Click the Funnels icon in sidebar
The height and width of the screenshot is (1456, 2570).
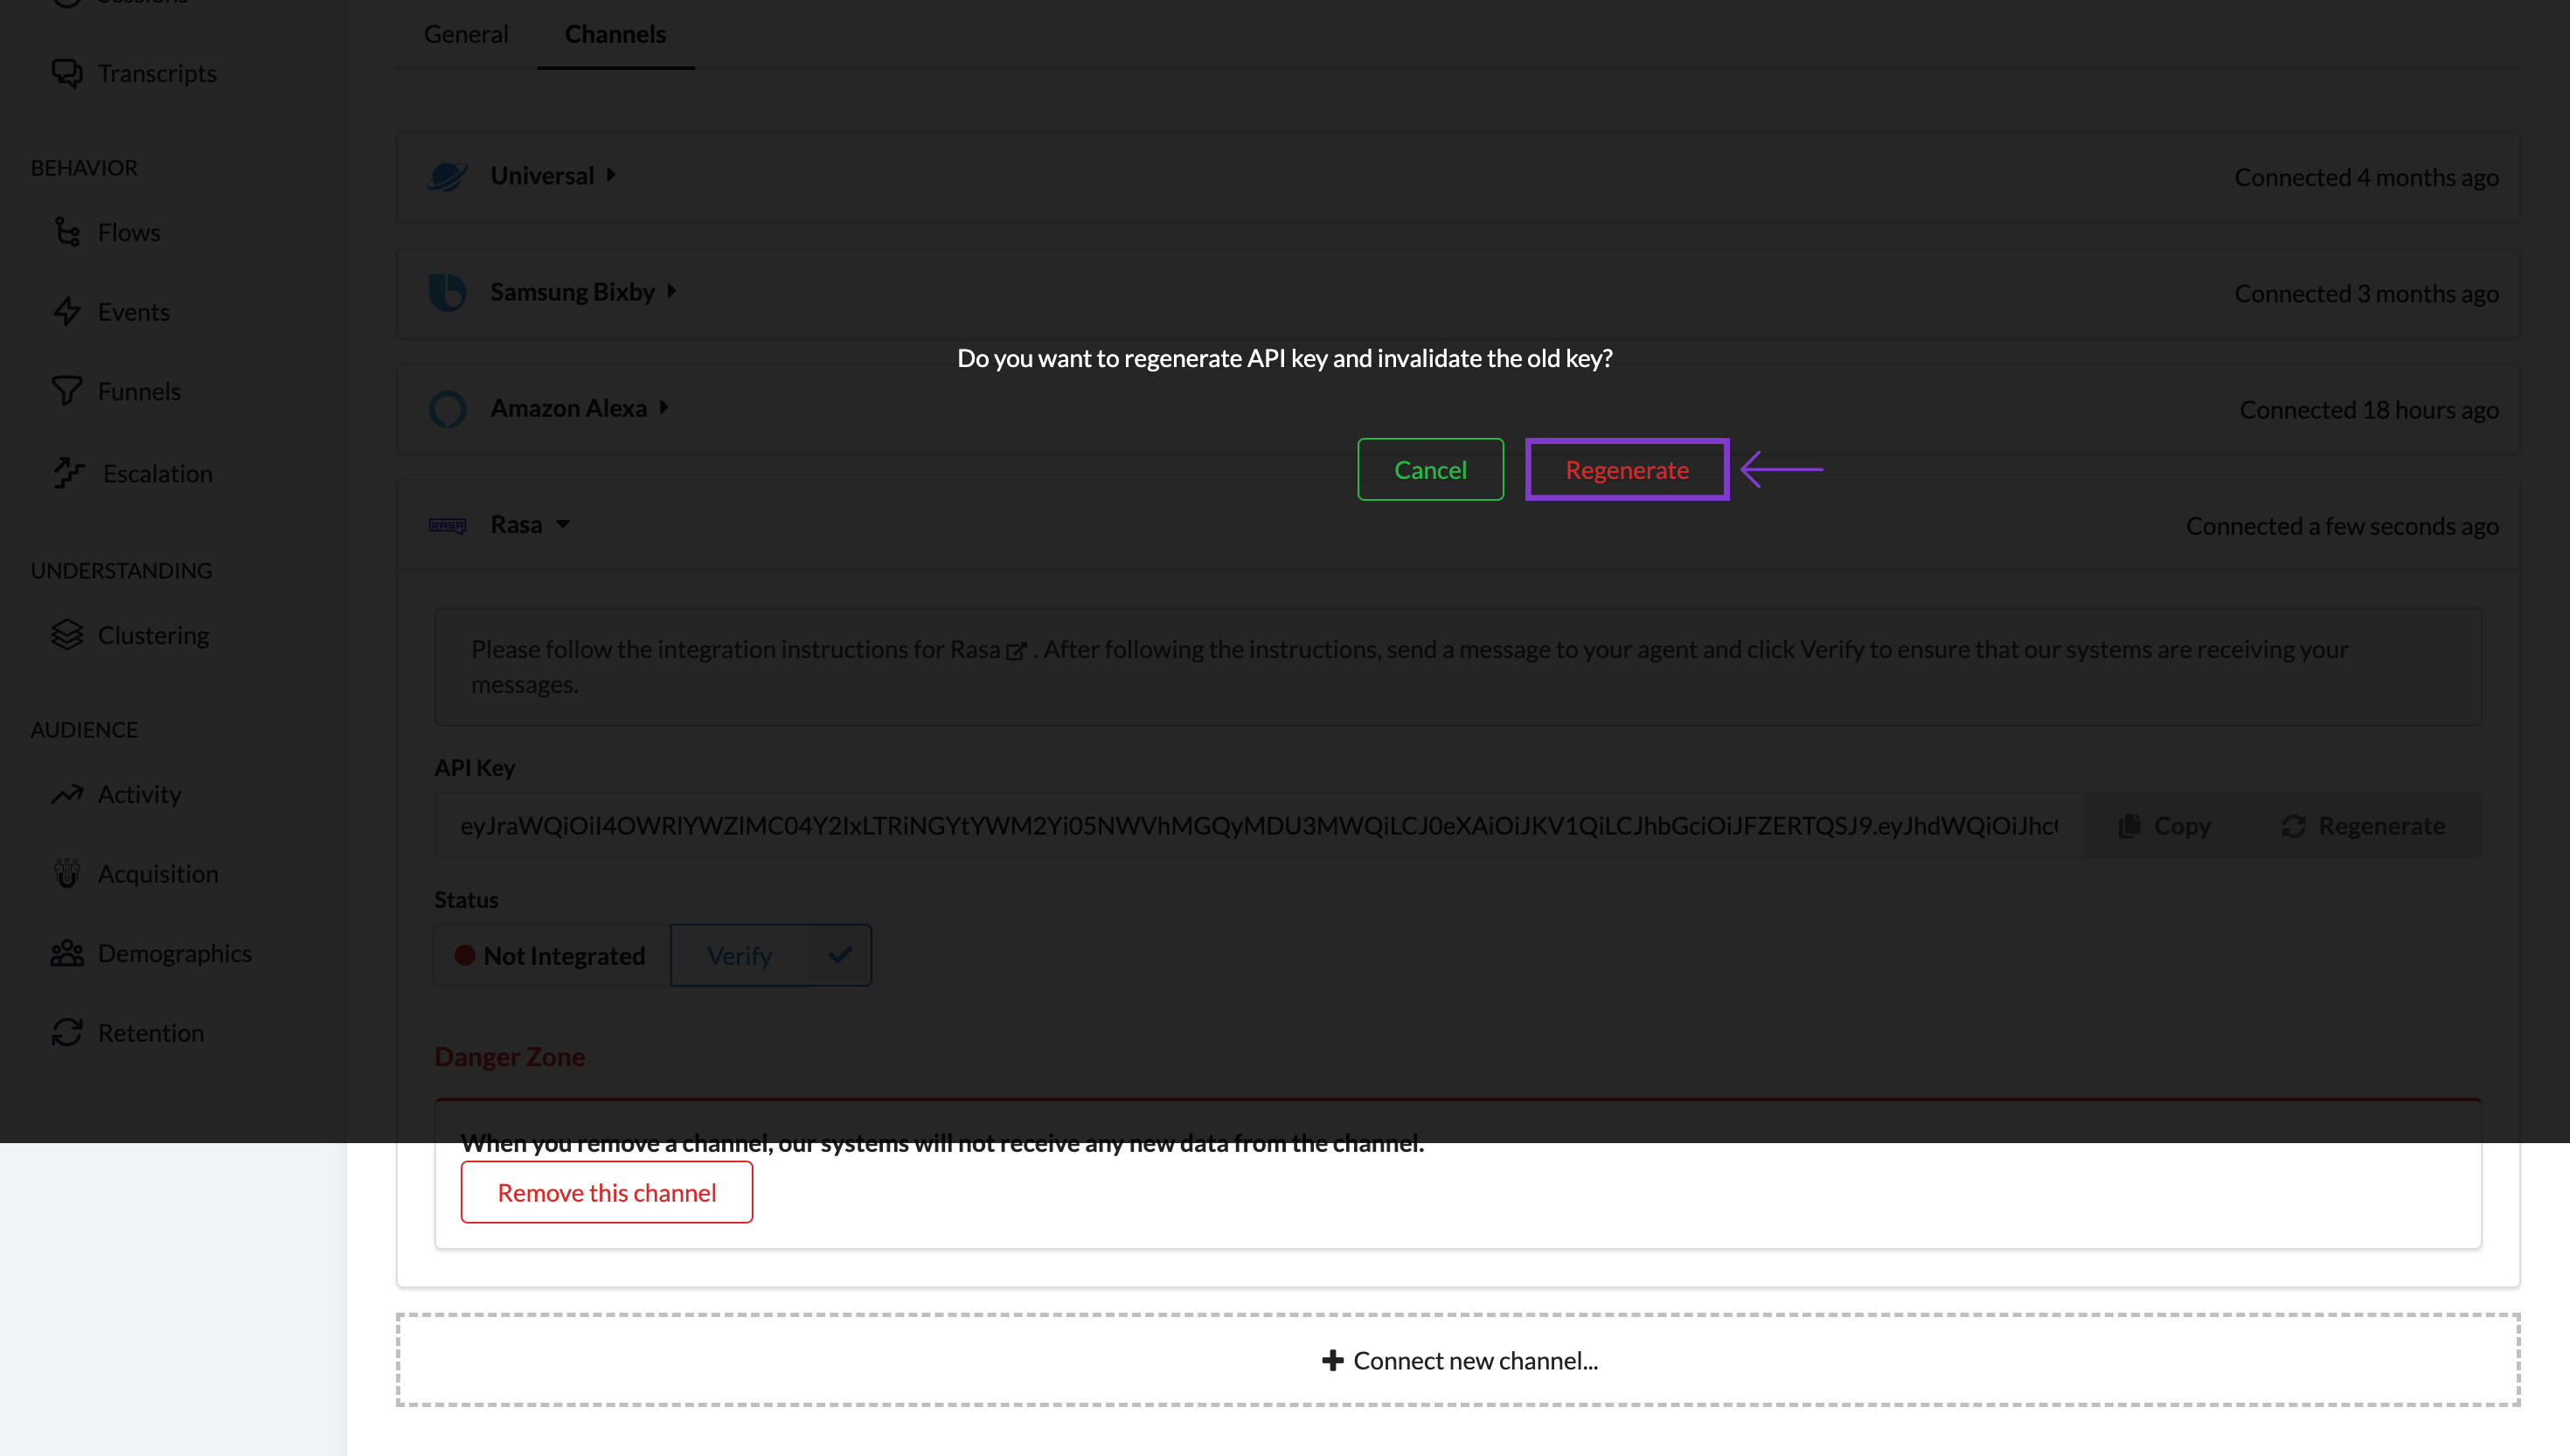(67, 390)
